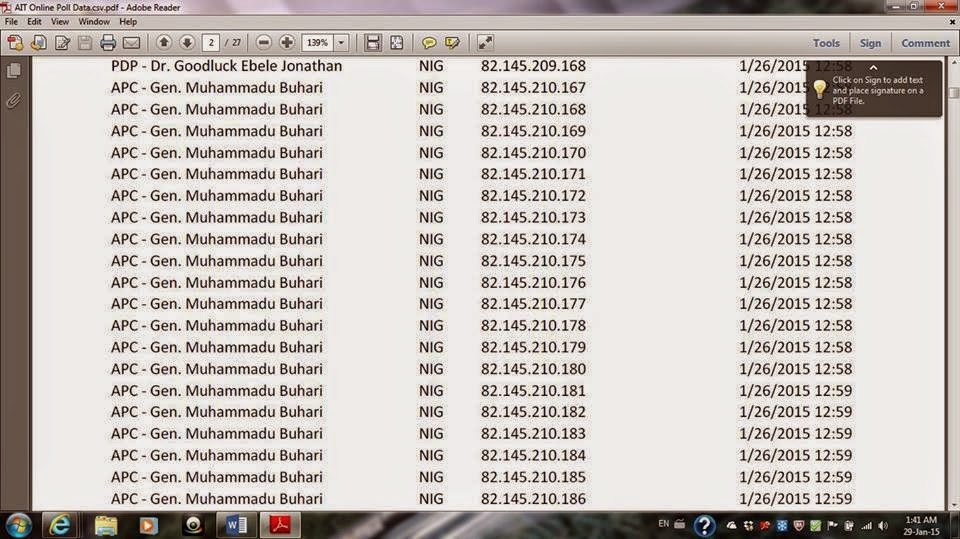This screenshot has width=960, height=539.
Task: Click the blue question mark help tray icon
Action: 704,525
